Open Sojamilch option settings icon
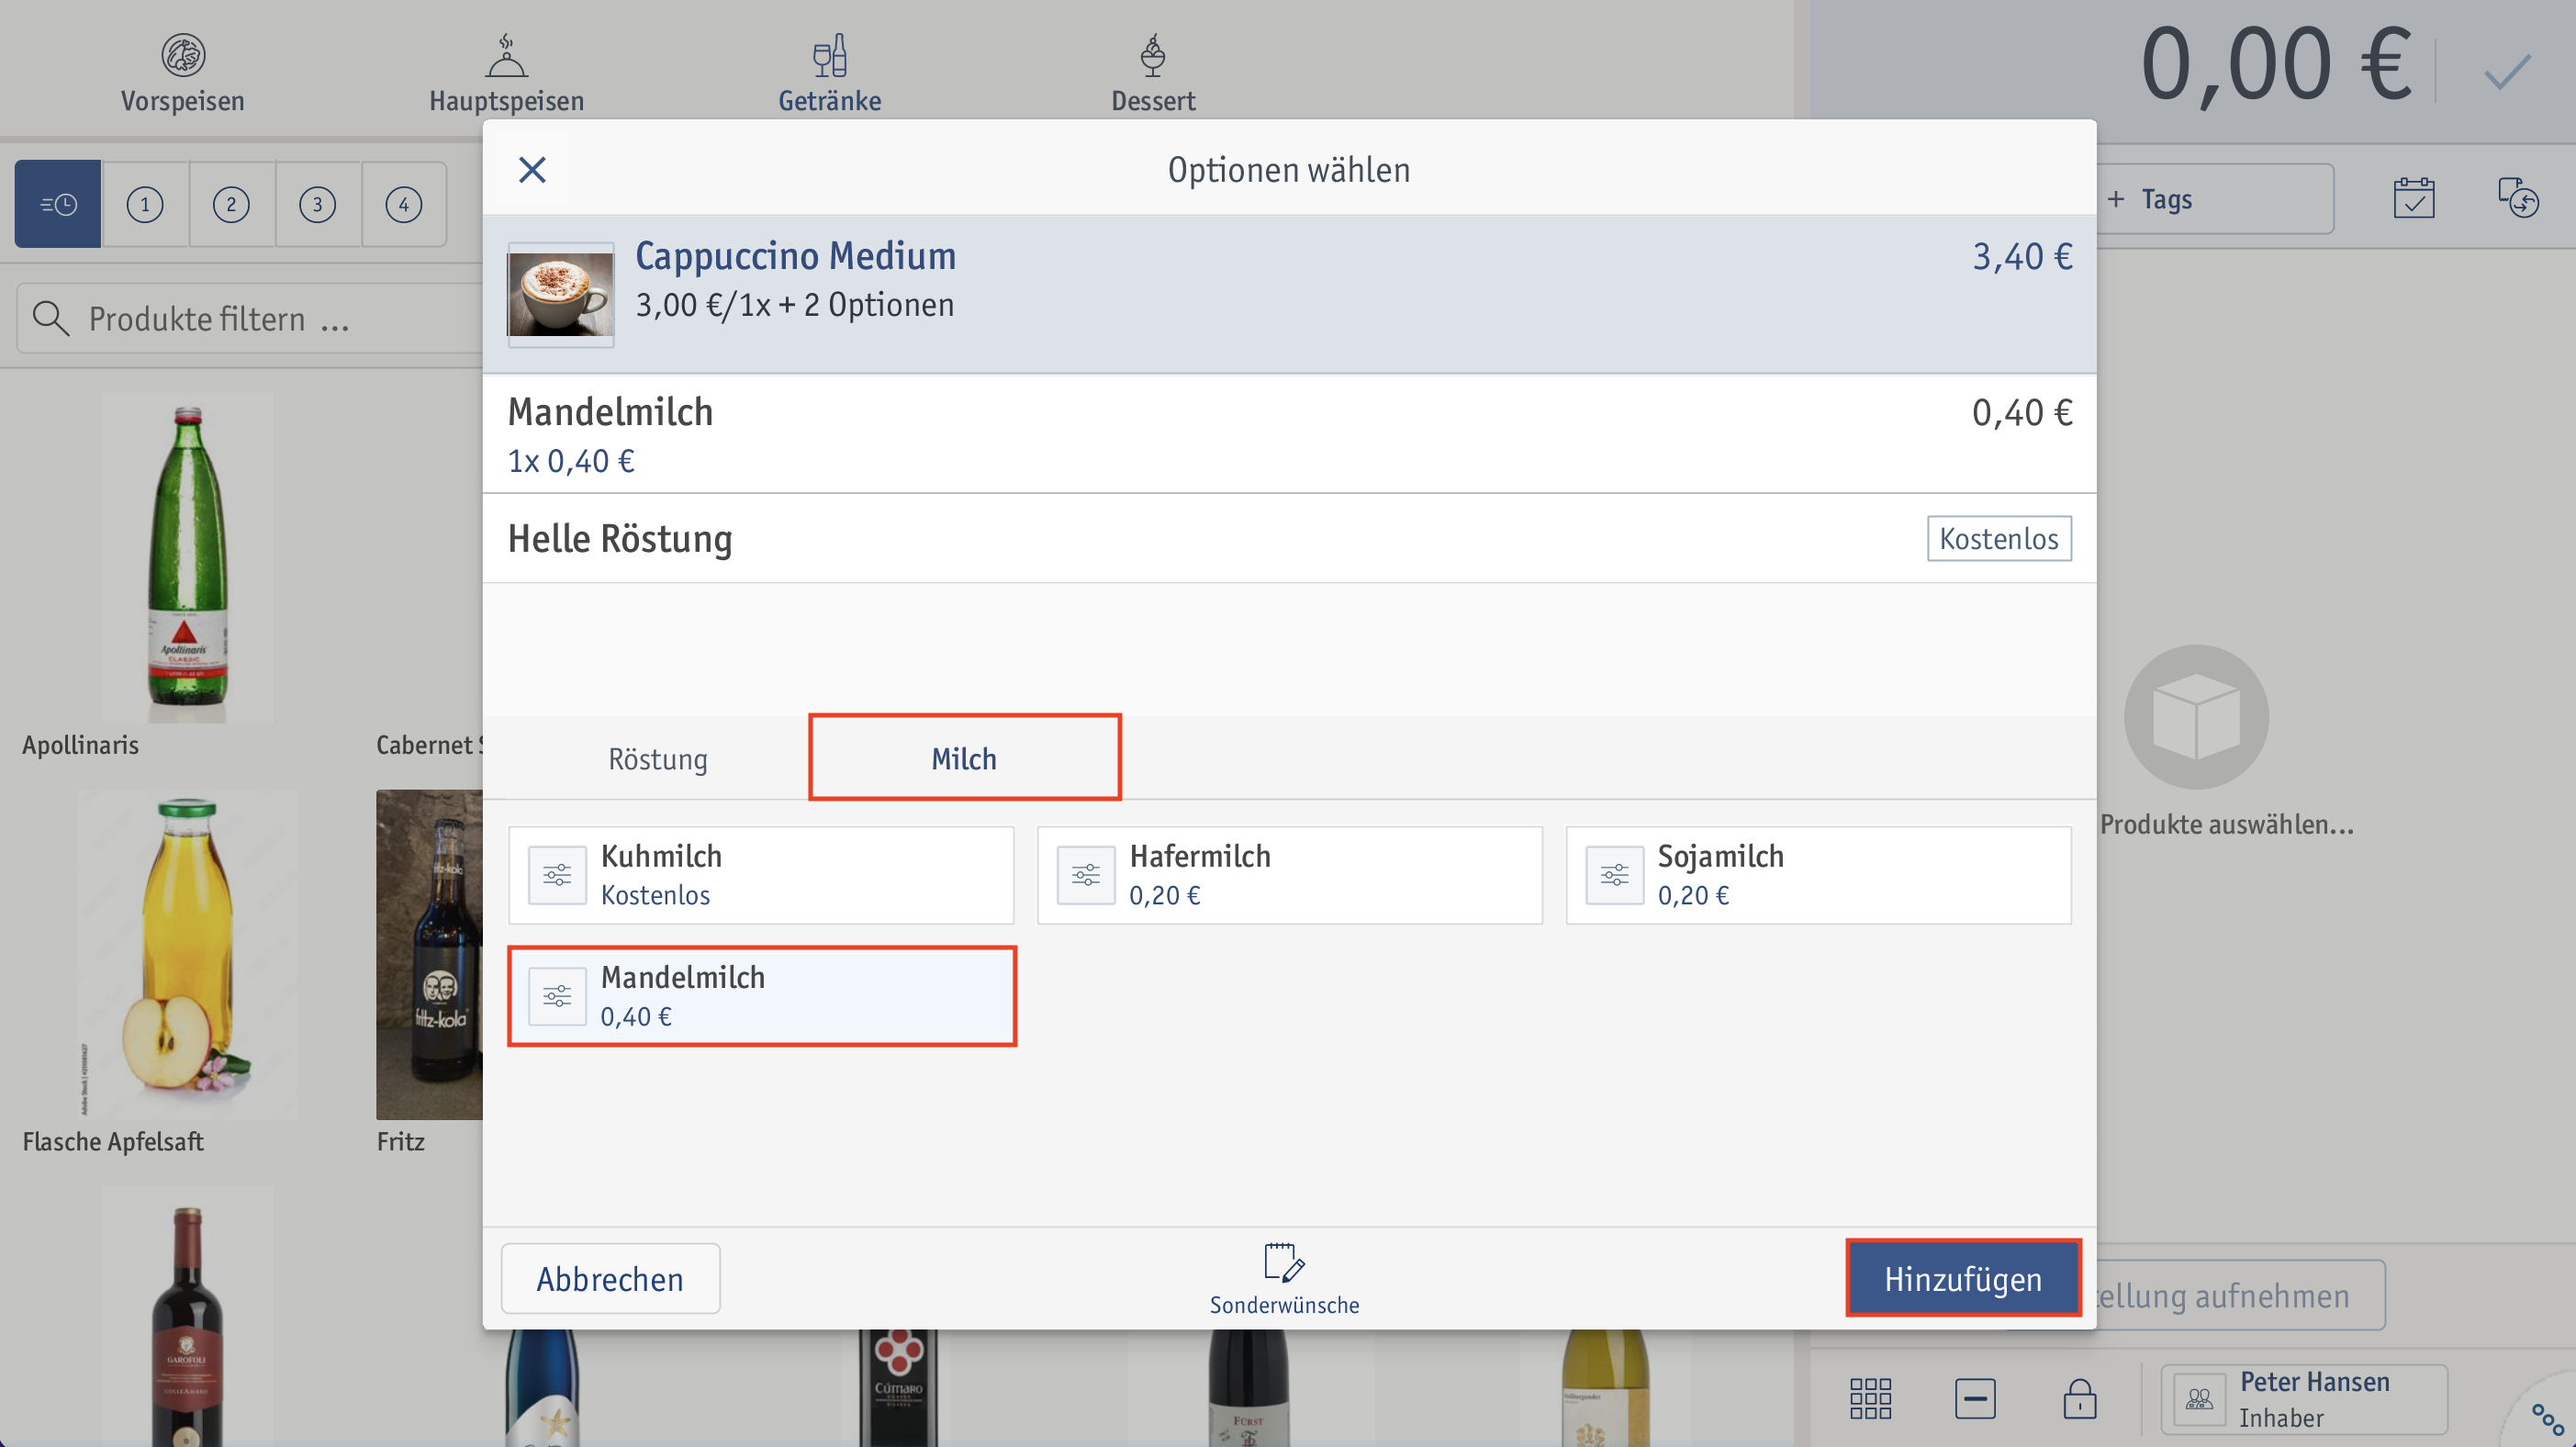This screenshot has height=1447, width=2576. (1614, 875)
